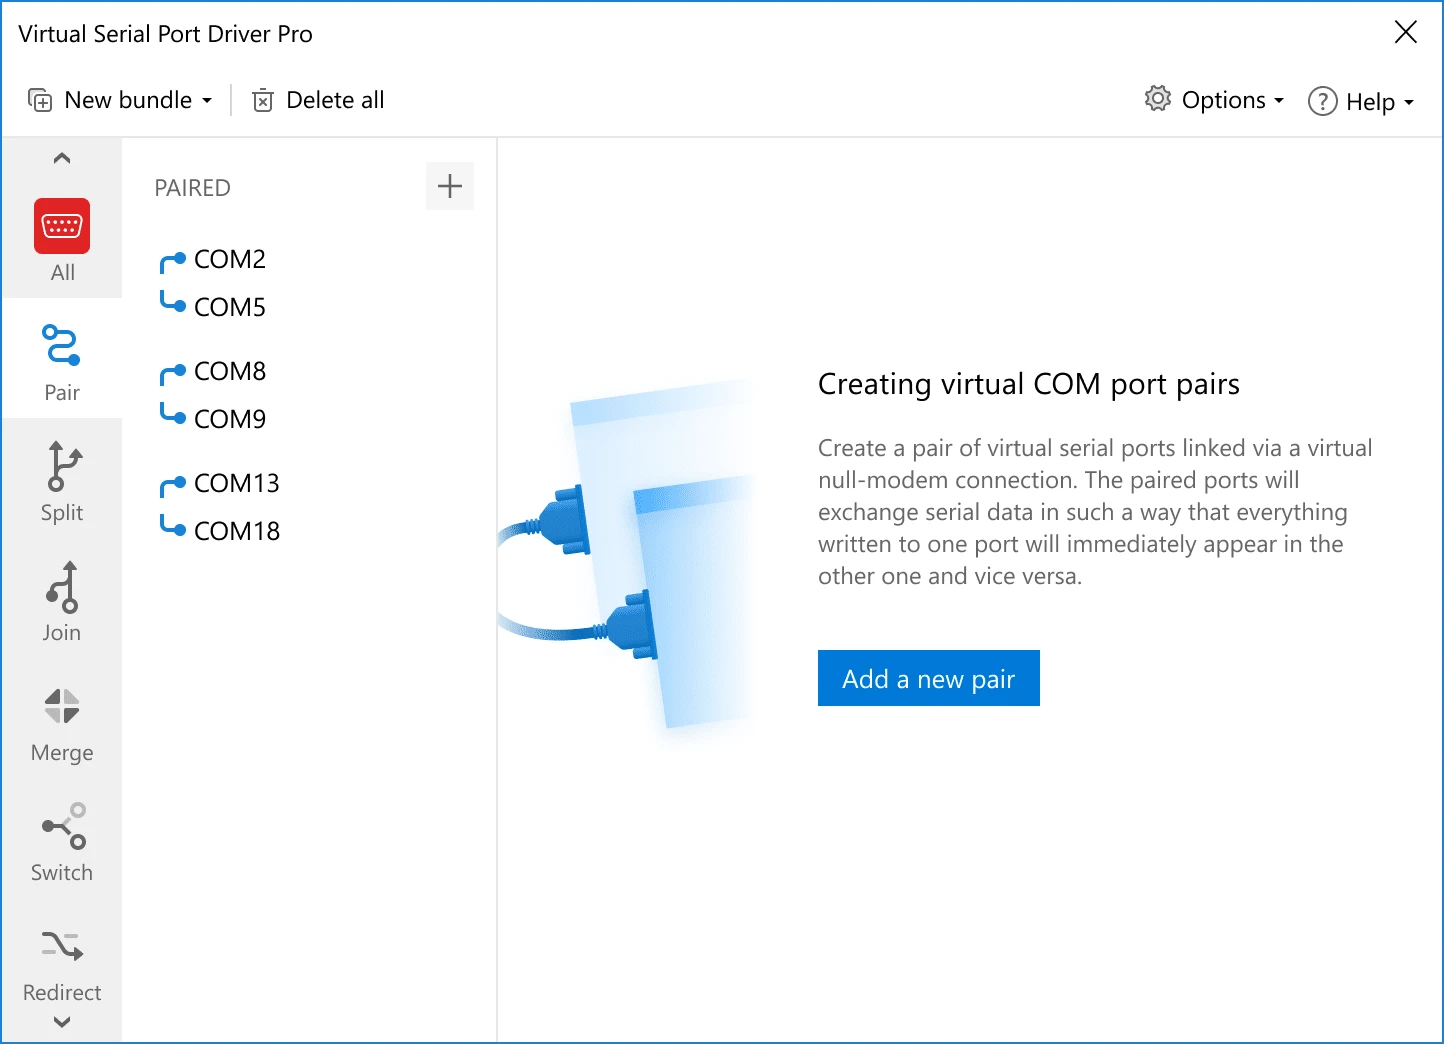Click the Add a new pair button
This screenshot has height=1044, width=1444.
[928, 678]
